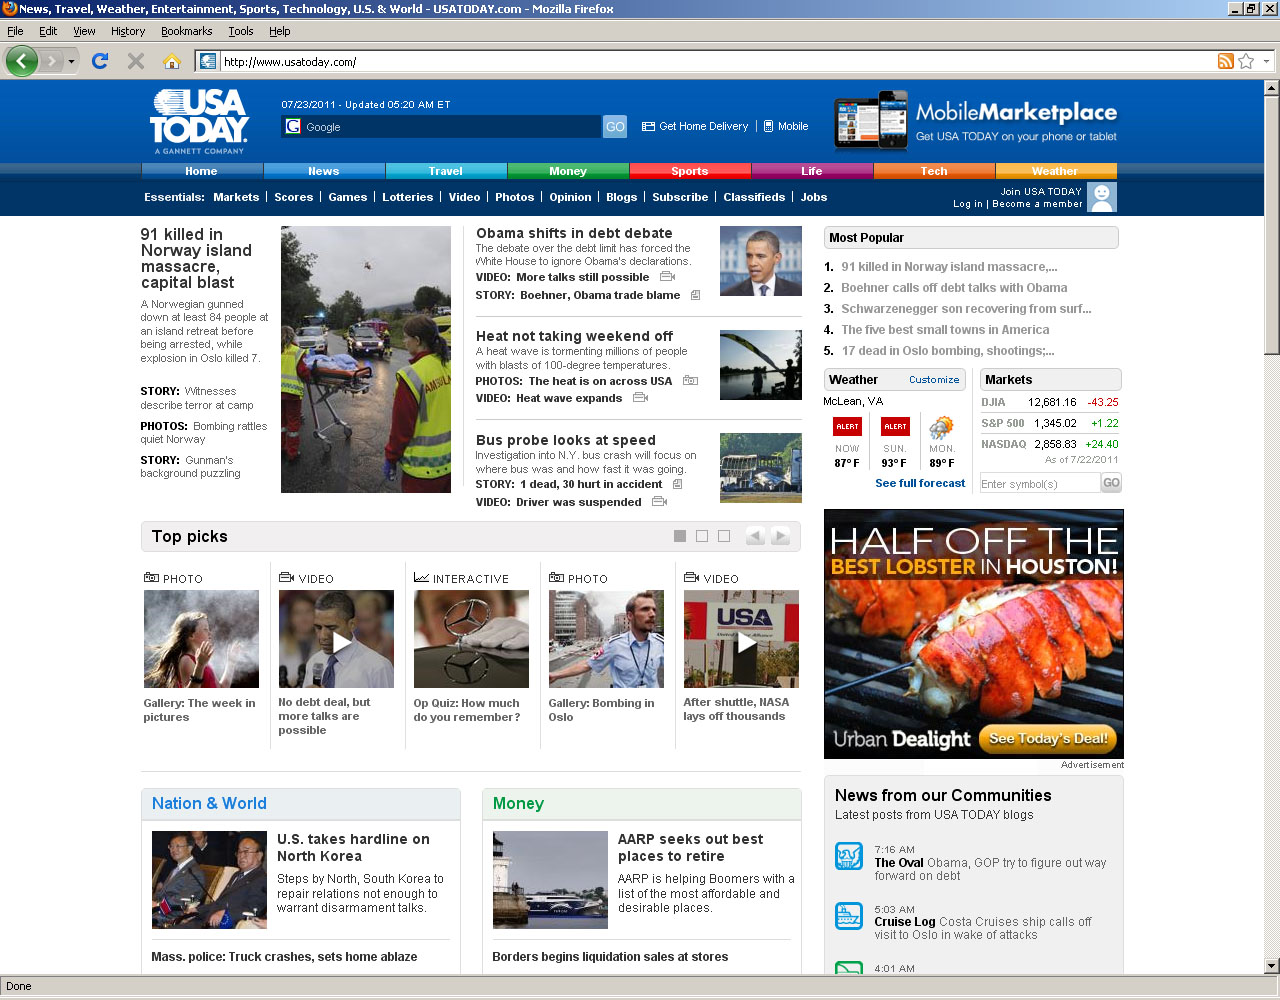The width and height of the screenshot is (1280, 1000).
Task: Reload the current page
Action: [100, 61]
